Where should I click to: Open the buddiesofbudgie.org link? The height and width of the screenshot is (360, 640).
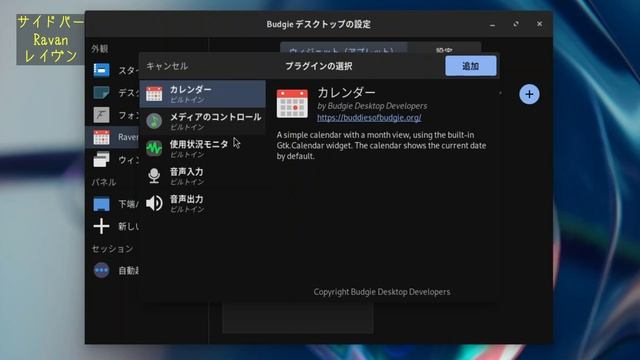(x=369, y=118)
